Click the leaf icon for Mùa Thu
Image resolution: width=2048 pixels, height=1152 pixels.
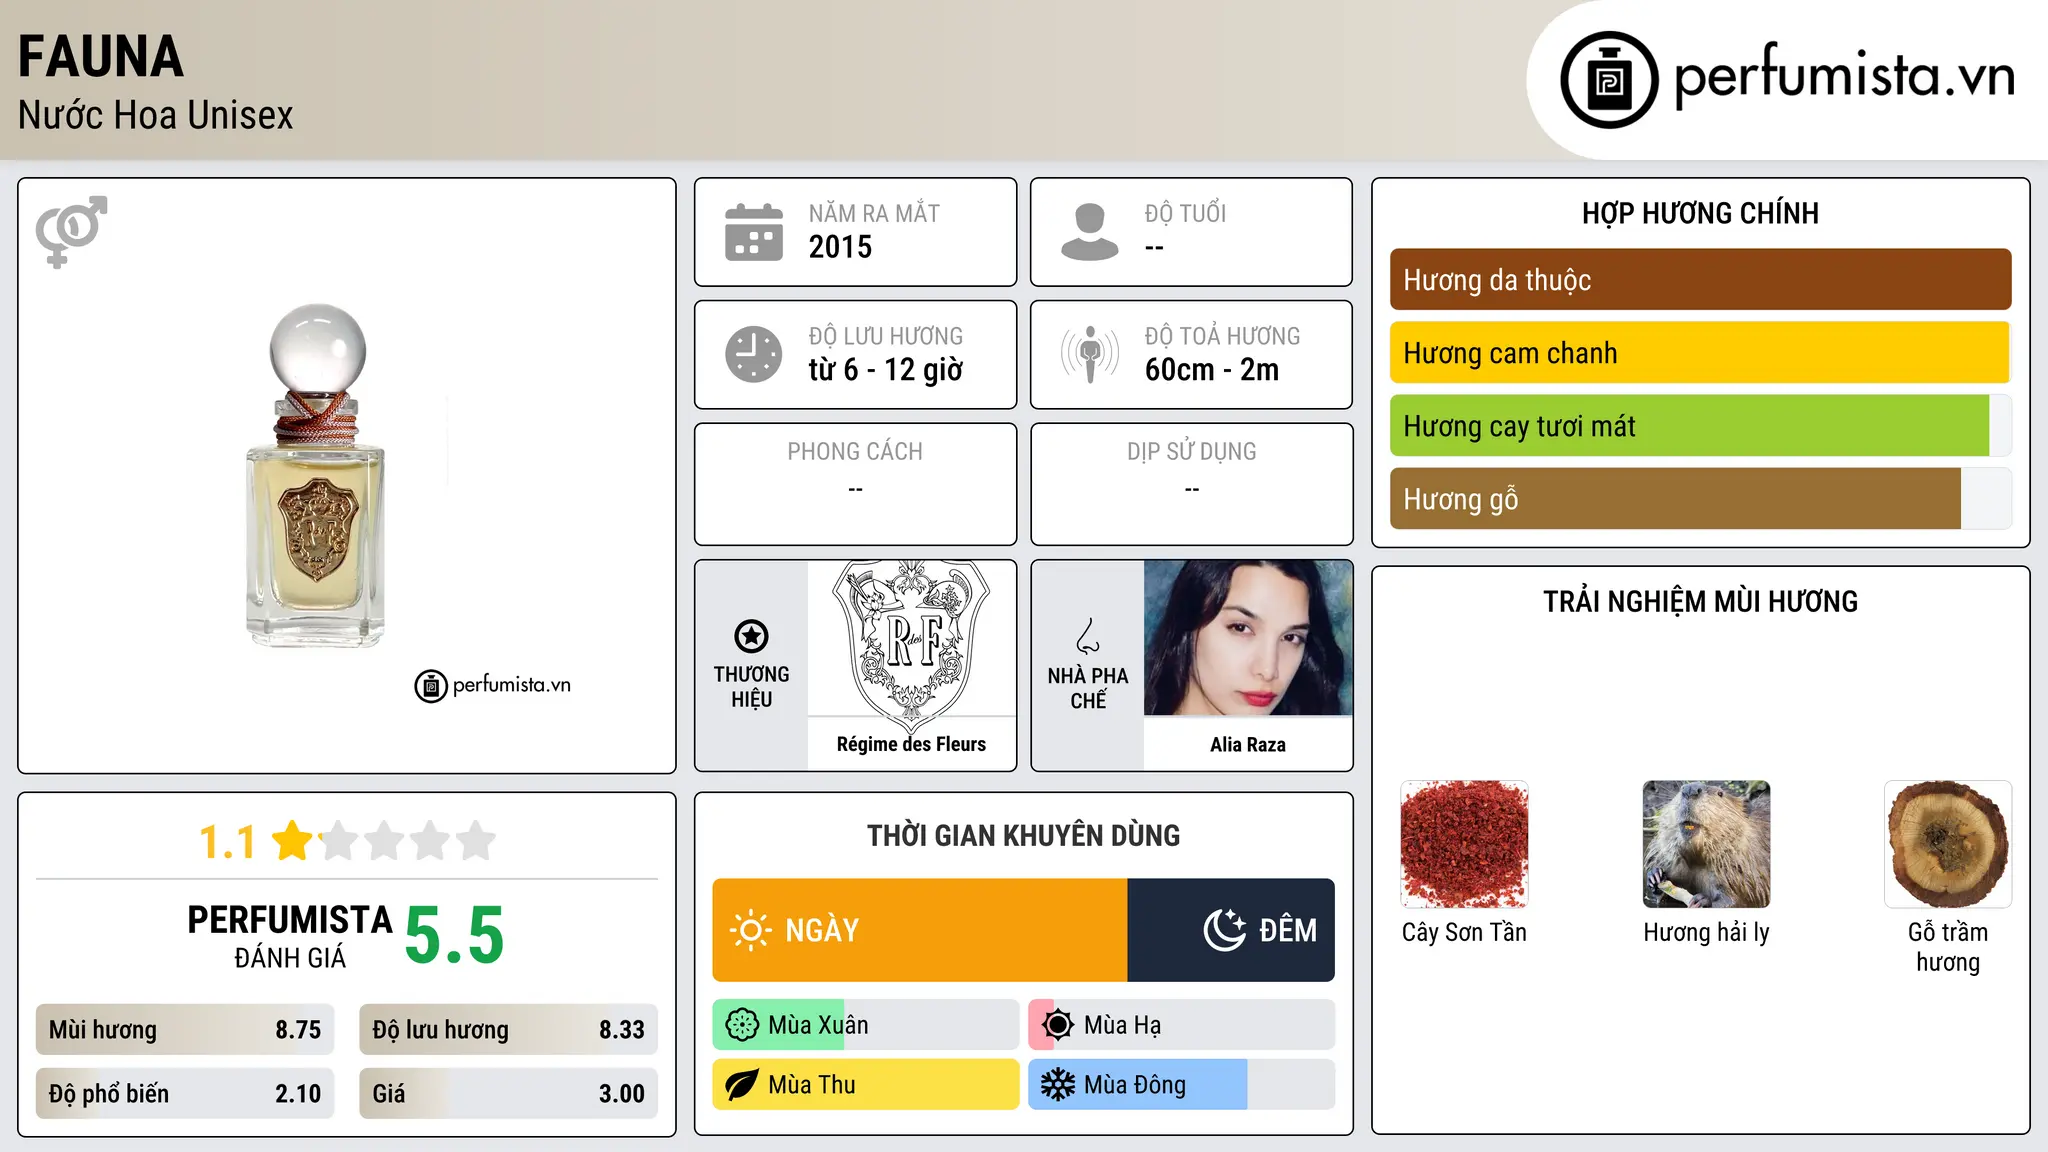tap(742, 1085)
